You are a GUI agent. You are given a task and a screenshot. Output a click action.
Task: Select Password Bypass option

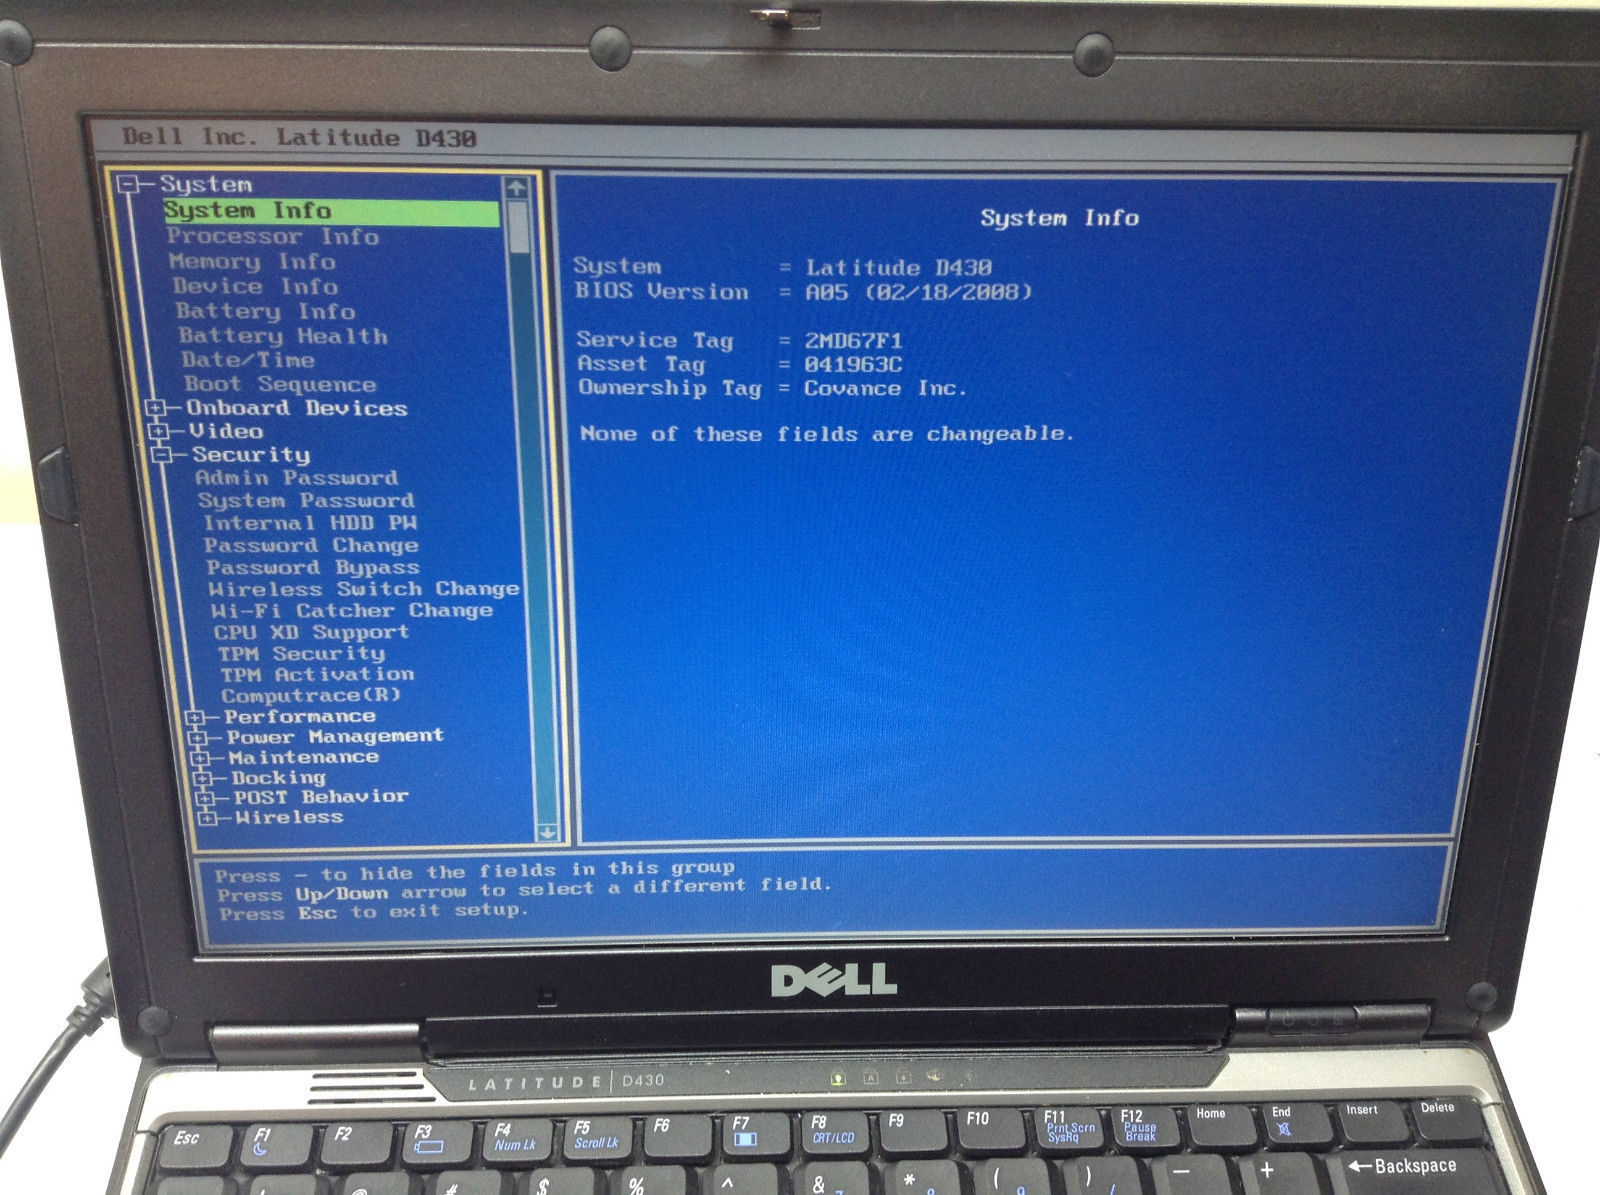(x=313, y=567)
